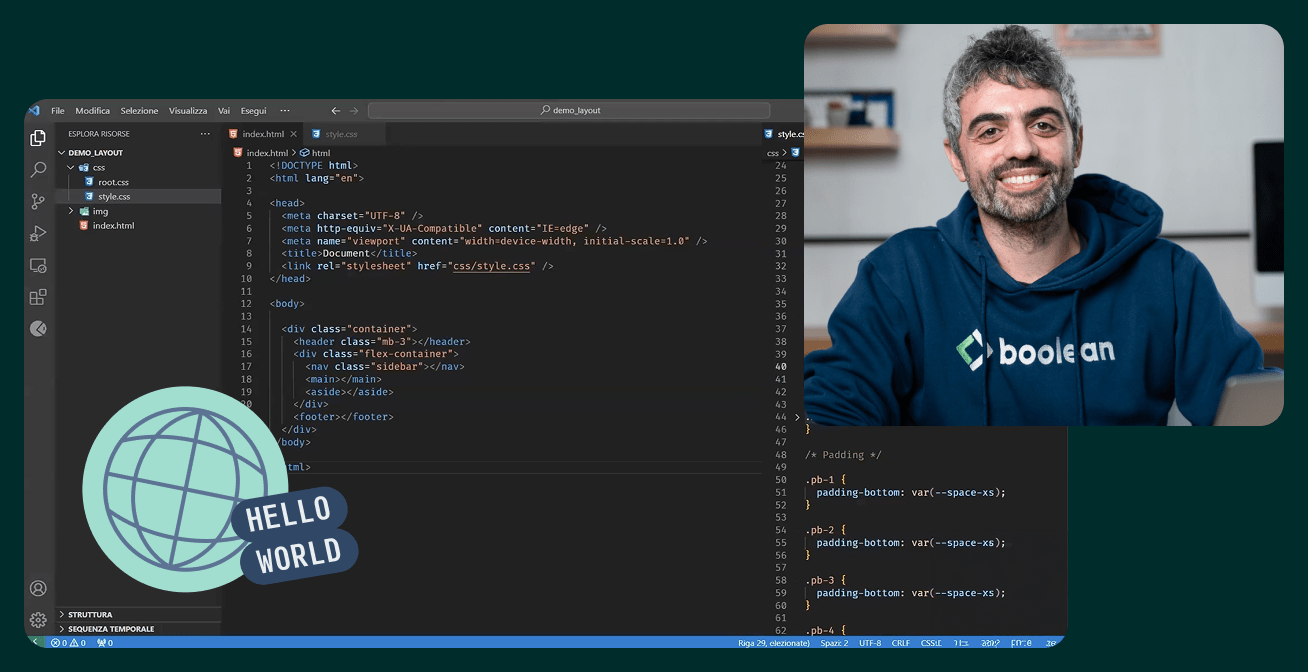
Task: Select the Esplora Risorse explorer icon
Action: (x=38, y=138)
